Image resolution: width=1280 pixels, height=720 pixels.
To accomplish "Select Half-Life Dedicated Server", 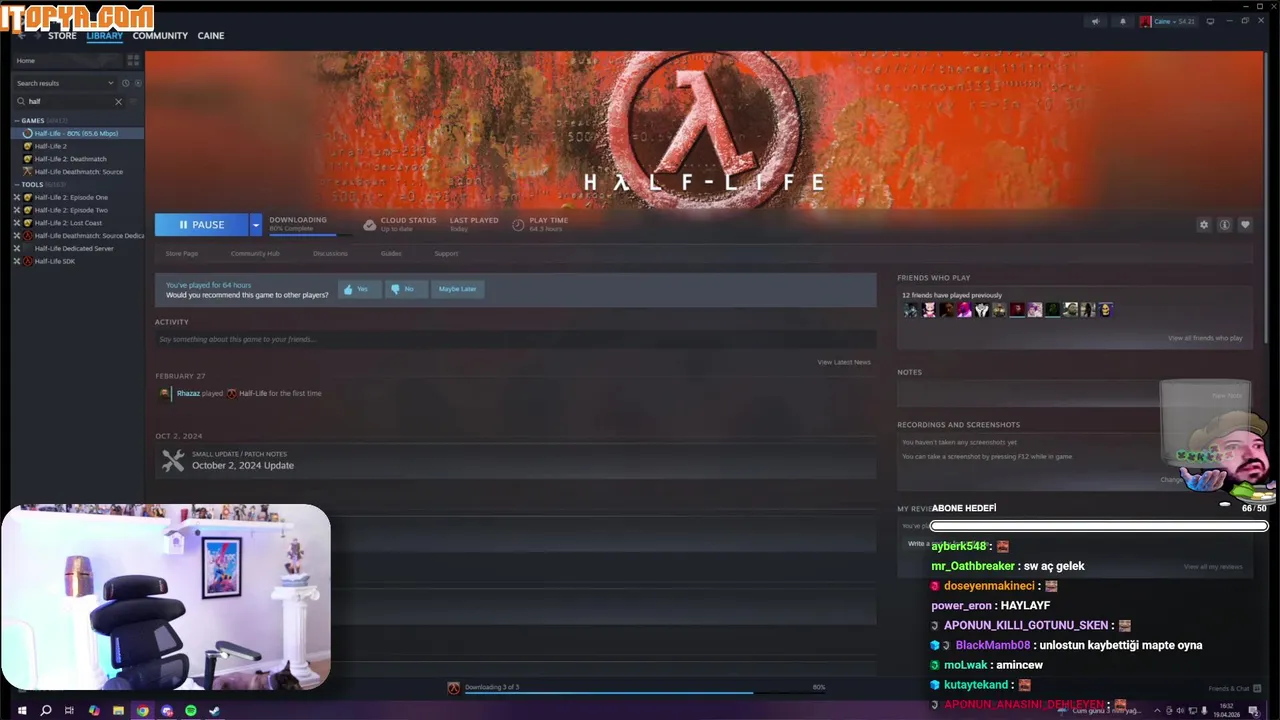I will tap(74, 248).
